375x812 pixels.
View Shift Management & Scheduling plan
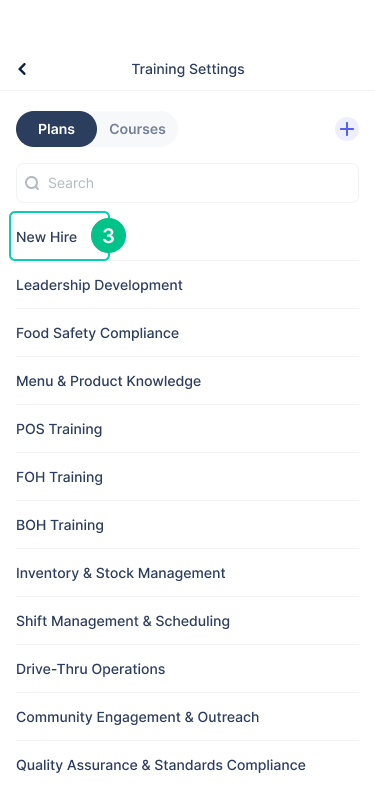click(188, 620)
